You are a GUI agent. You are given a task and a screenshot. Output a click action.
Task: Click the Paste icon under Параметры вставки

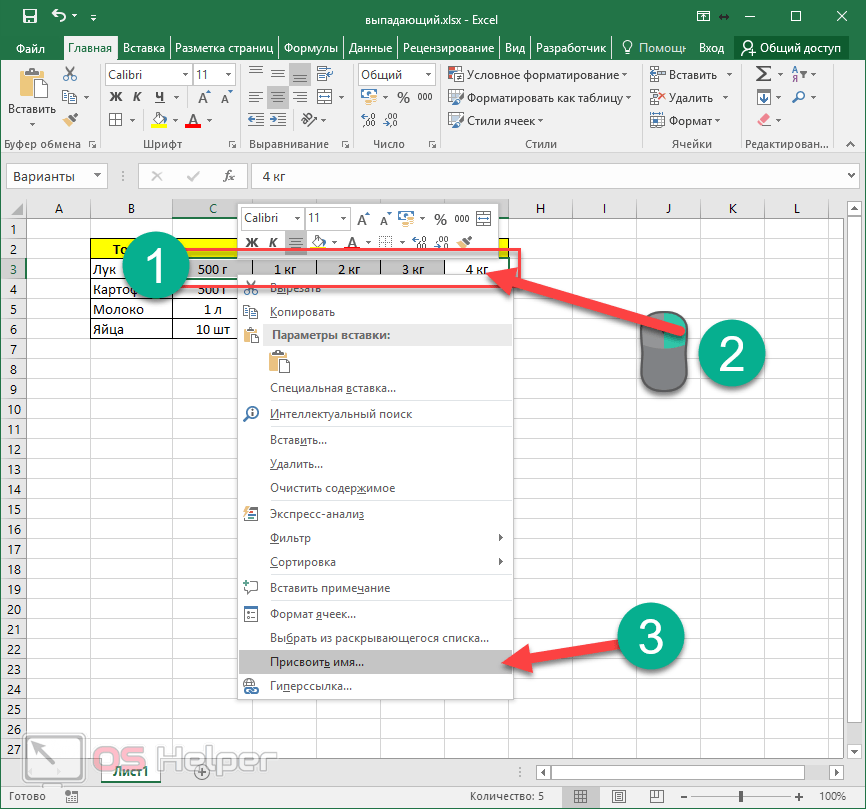(x=279, y=361)
